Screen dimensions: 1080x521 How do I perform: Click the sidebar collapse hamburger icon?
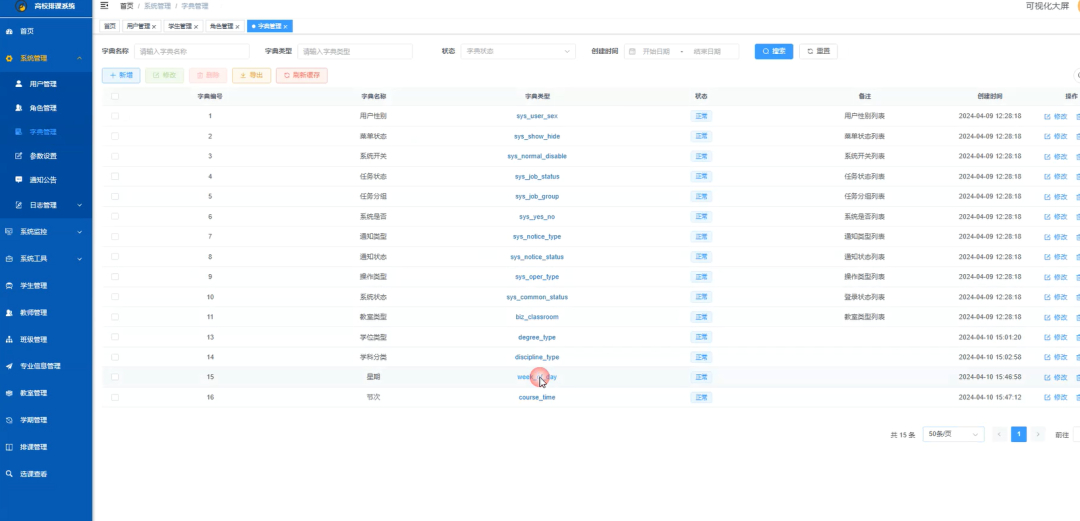point(105,6)
